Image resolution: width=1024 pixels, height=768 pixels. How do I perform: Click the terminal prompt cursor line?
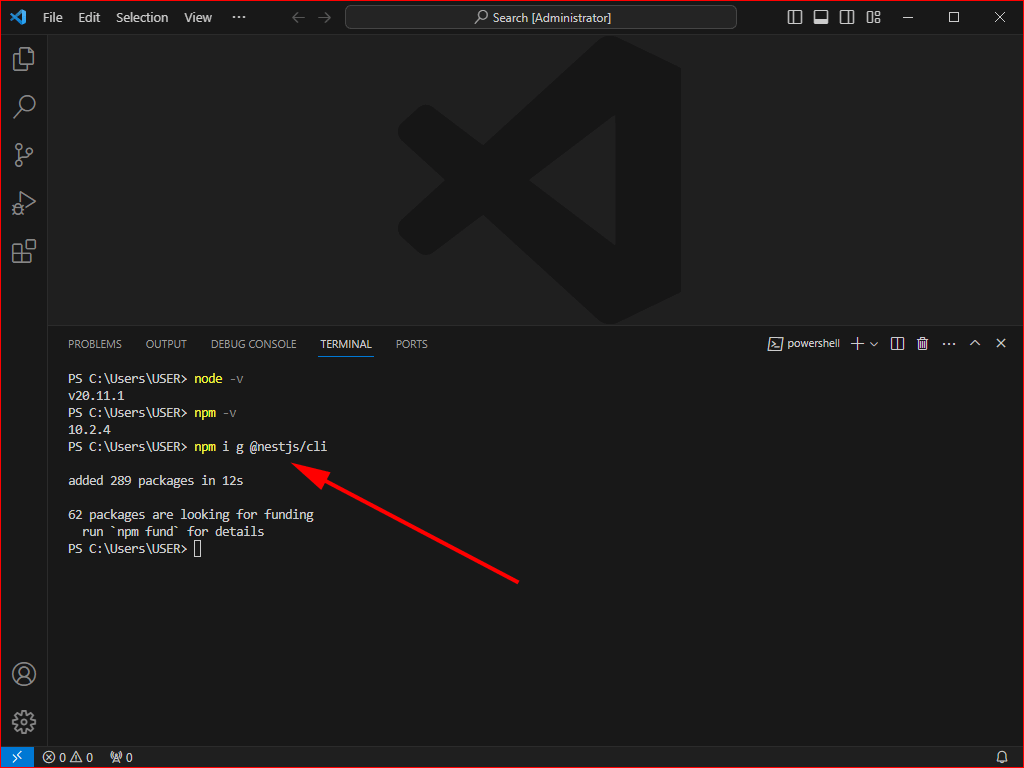pos(135,549)
